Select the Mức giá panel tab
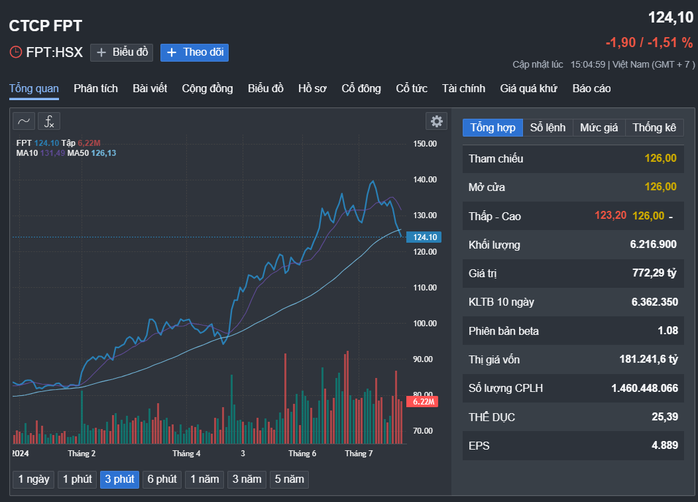Image resolution: width=698 pixels, height=502 pixels. coord(599,128)
